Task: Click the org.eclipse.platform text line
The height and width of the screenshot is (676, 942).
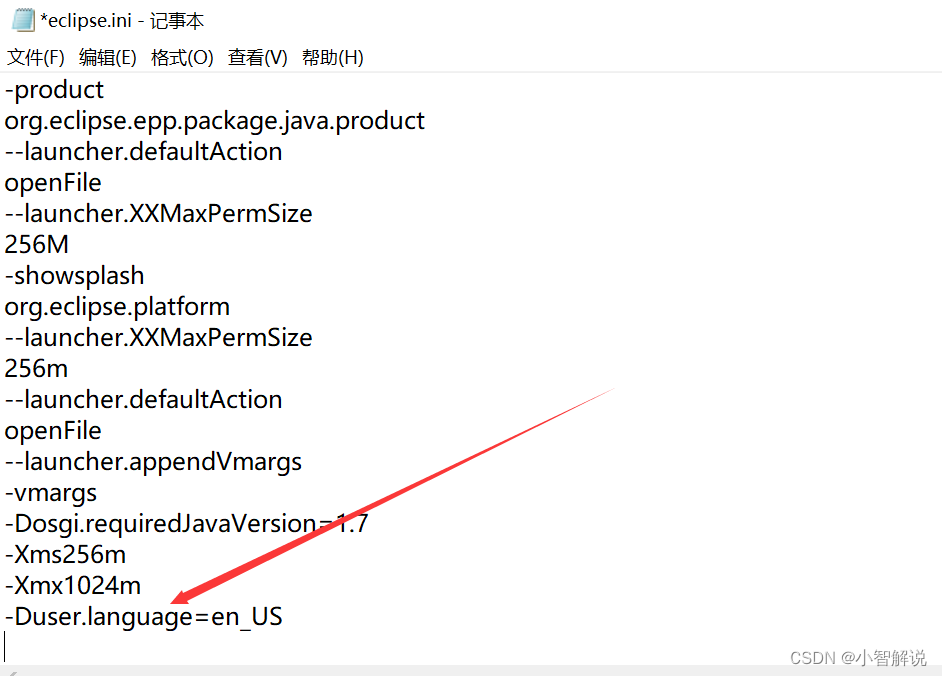Action: coord(117,306)
